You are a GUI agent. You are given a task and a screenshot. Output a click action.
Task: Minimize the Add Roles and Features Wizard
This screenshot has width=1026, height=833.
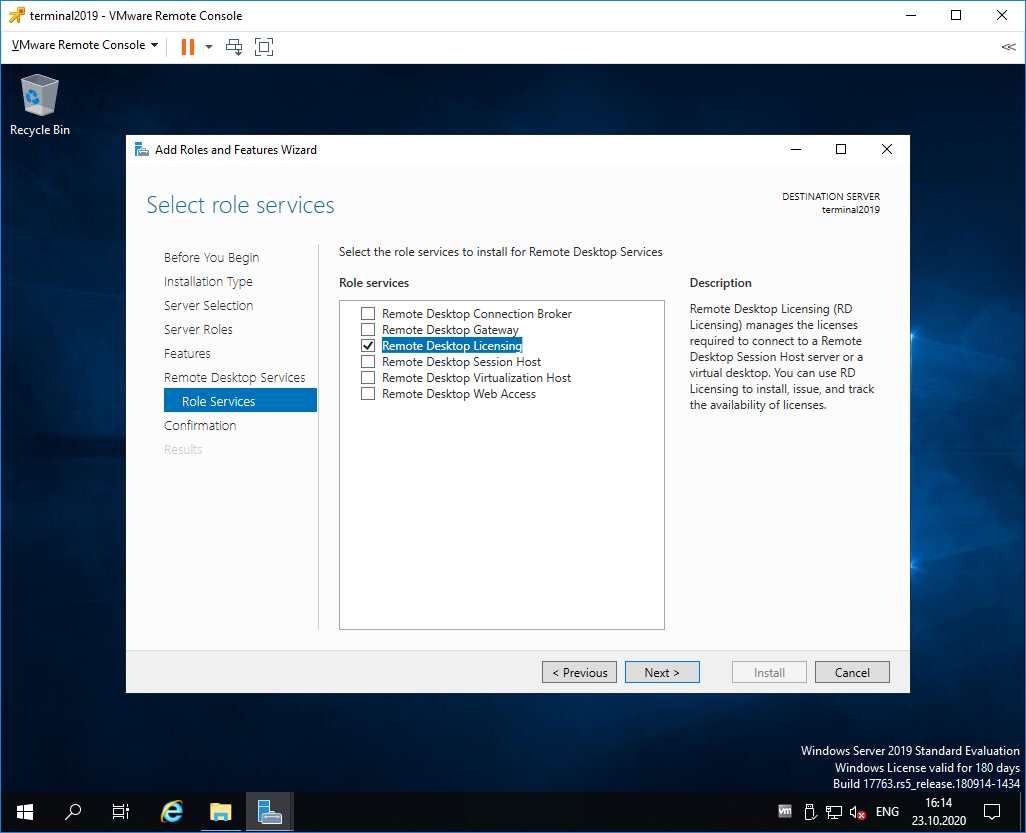(796, 149)
